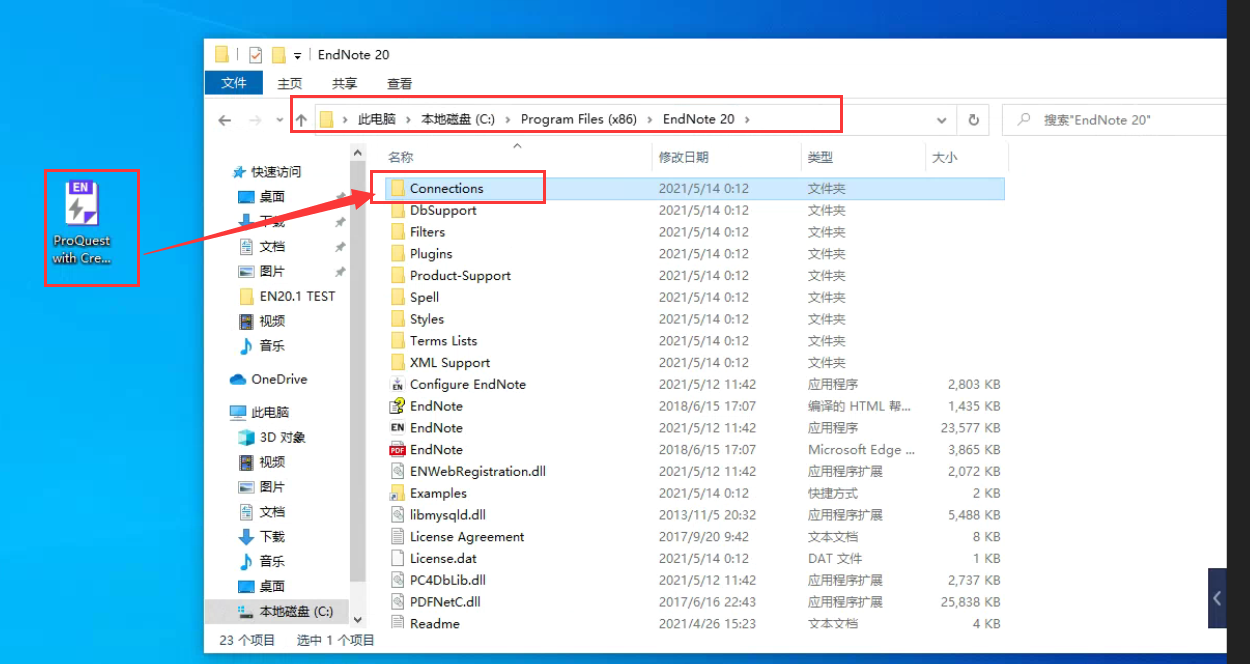Click the EndNote compiled HTML help icon

397,406
